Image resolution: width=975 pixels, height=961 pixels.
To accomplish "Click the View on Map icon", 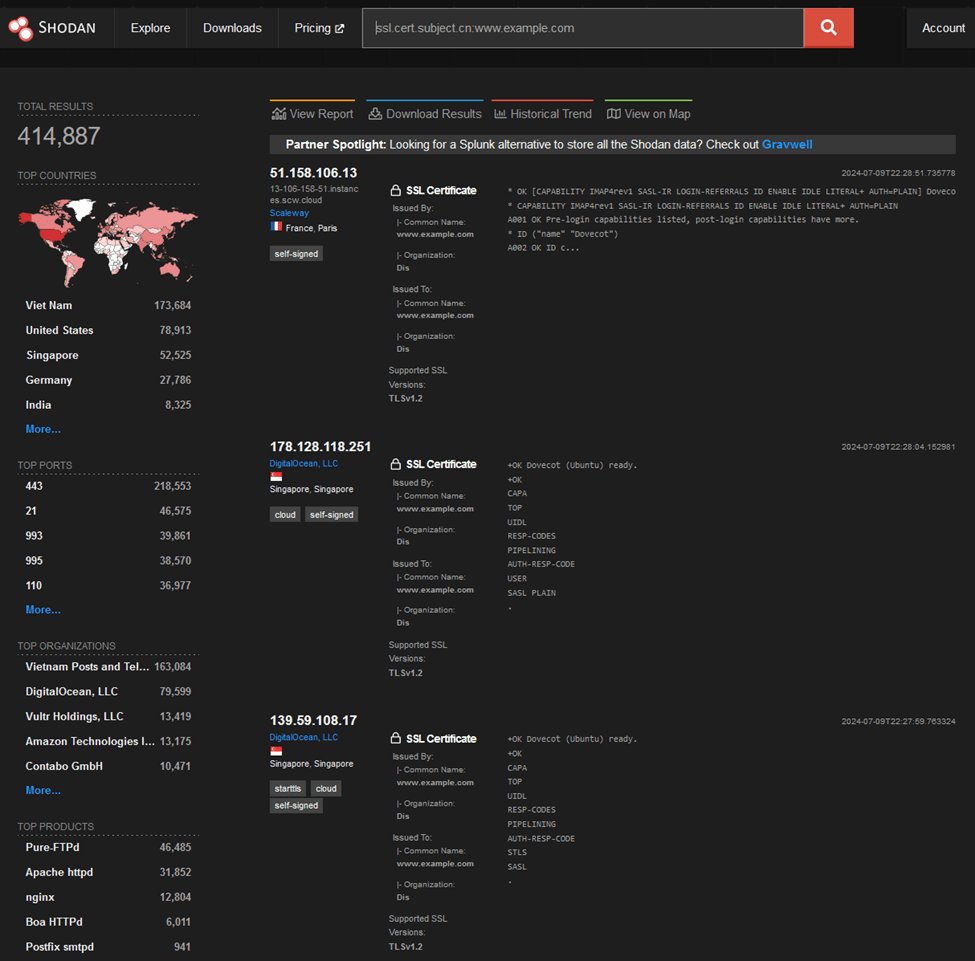I will [614, 114].
